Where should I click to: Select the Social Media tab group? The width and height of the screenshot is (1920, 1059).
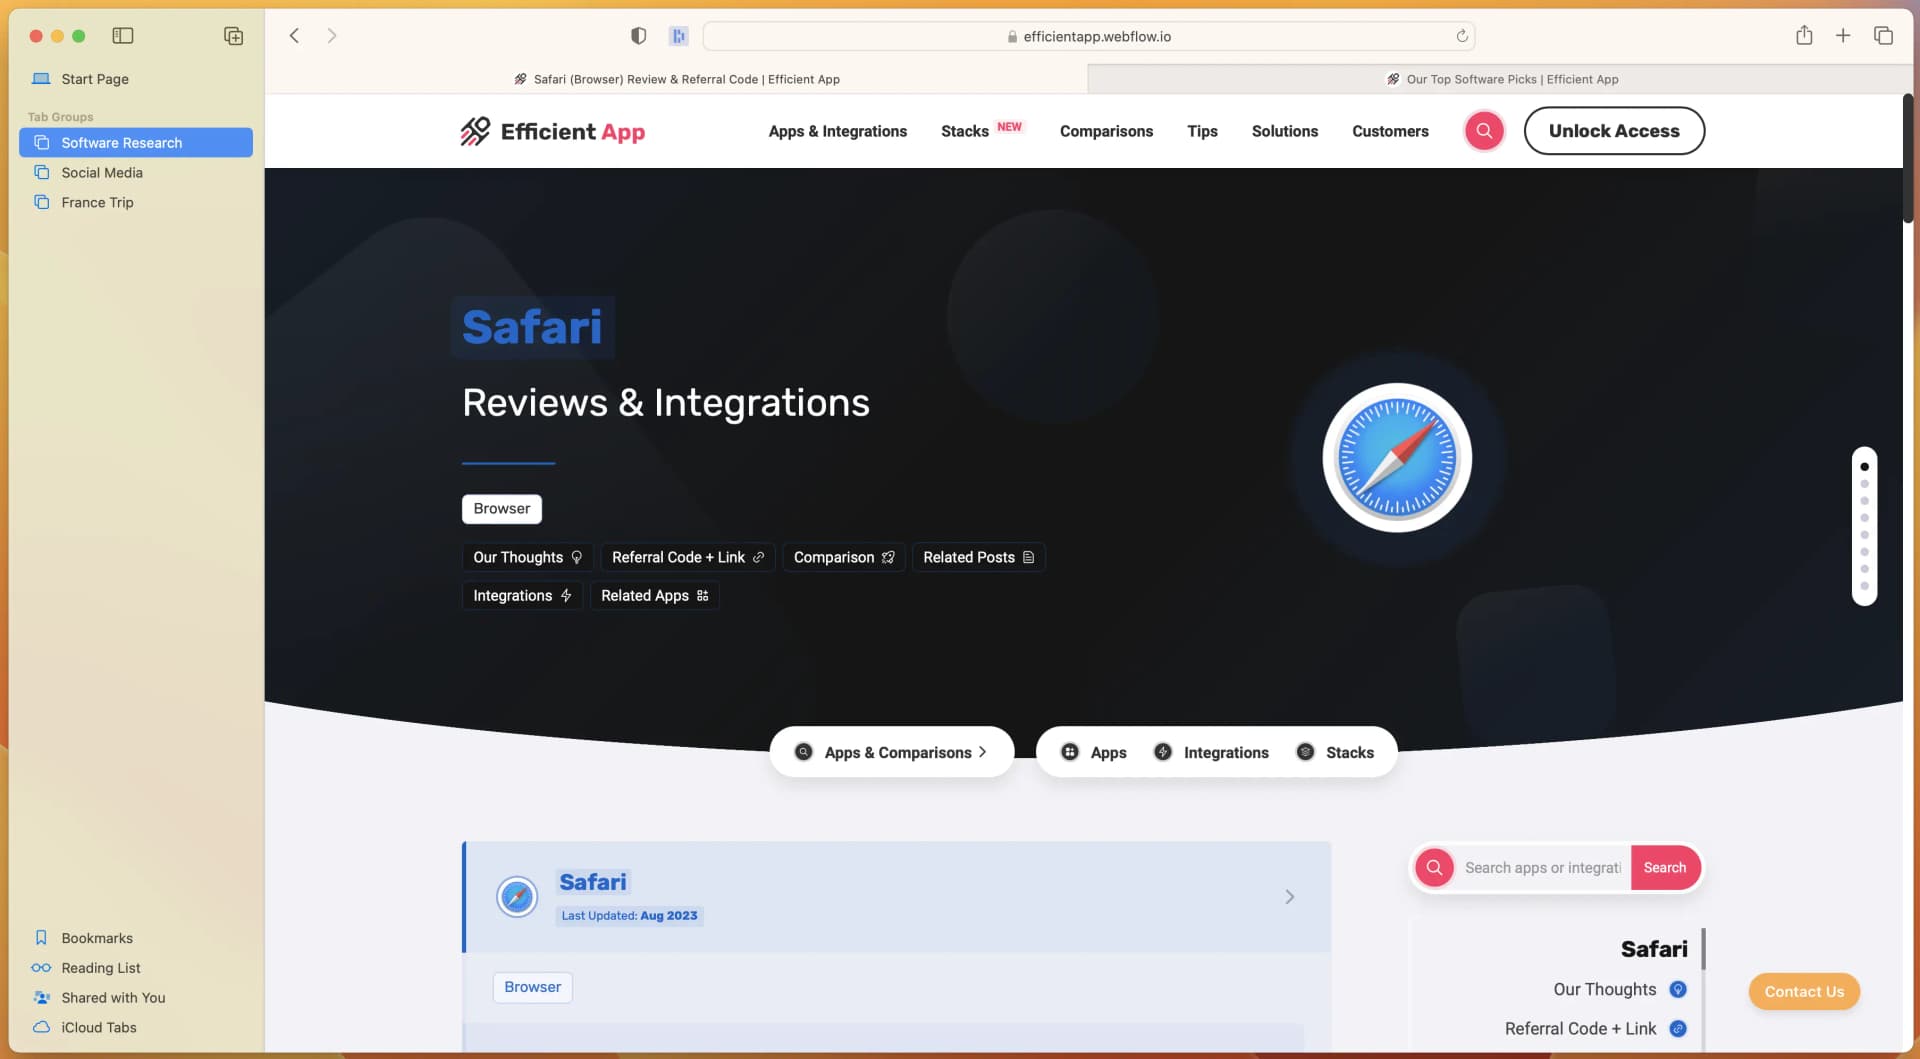tap(102, 173)
